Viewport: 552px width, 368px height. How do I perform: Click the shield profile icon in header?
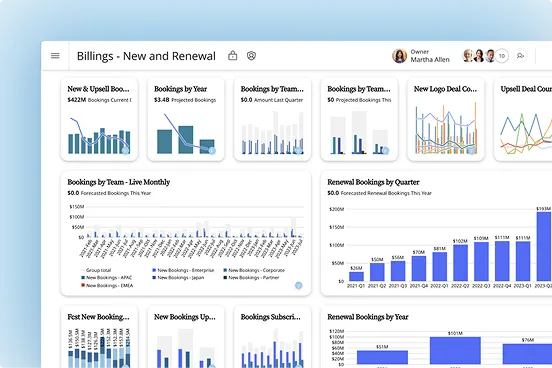coord(251,56)
